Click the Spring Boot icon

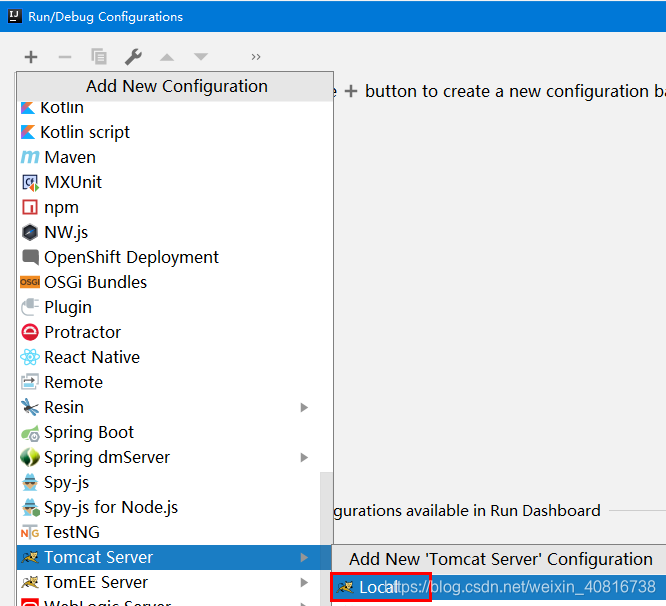tap(31, 434)
